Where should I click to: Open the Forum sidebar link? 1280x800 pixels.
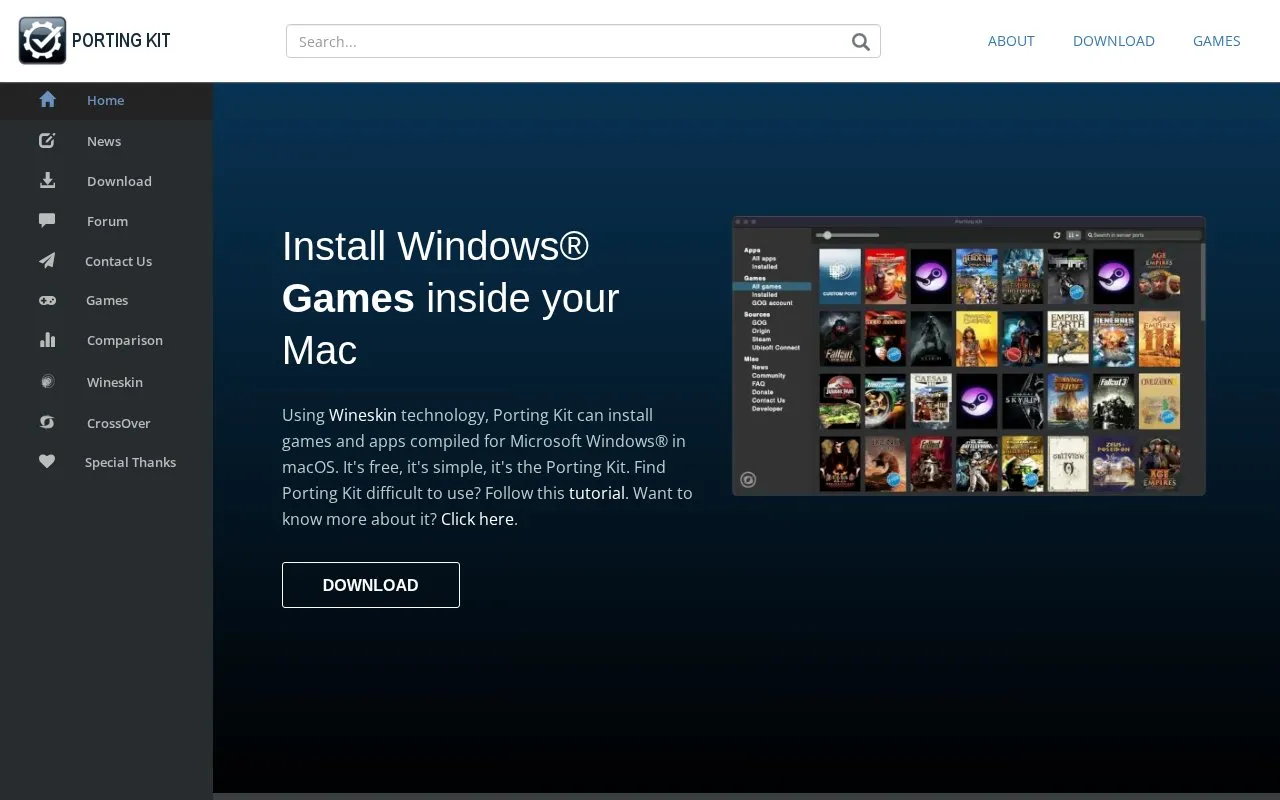coord(107,221)
